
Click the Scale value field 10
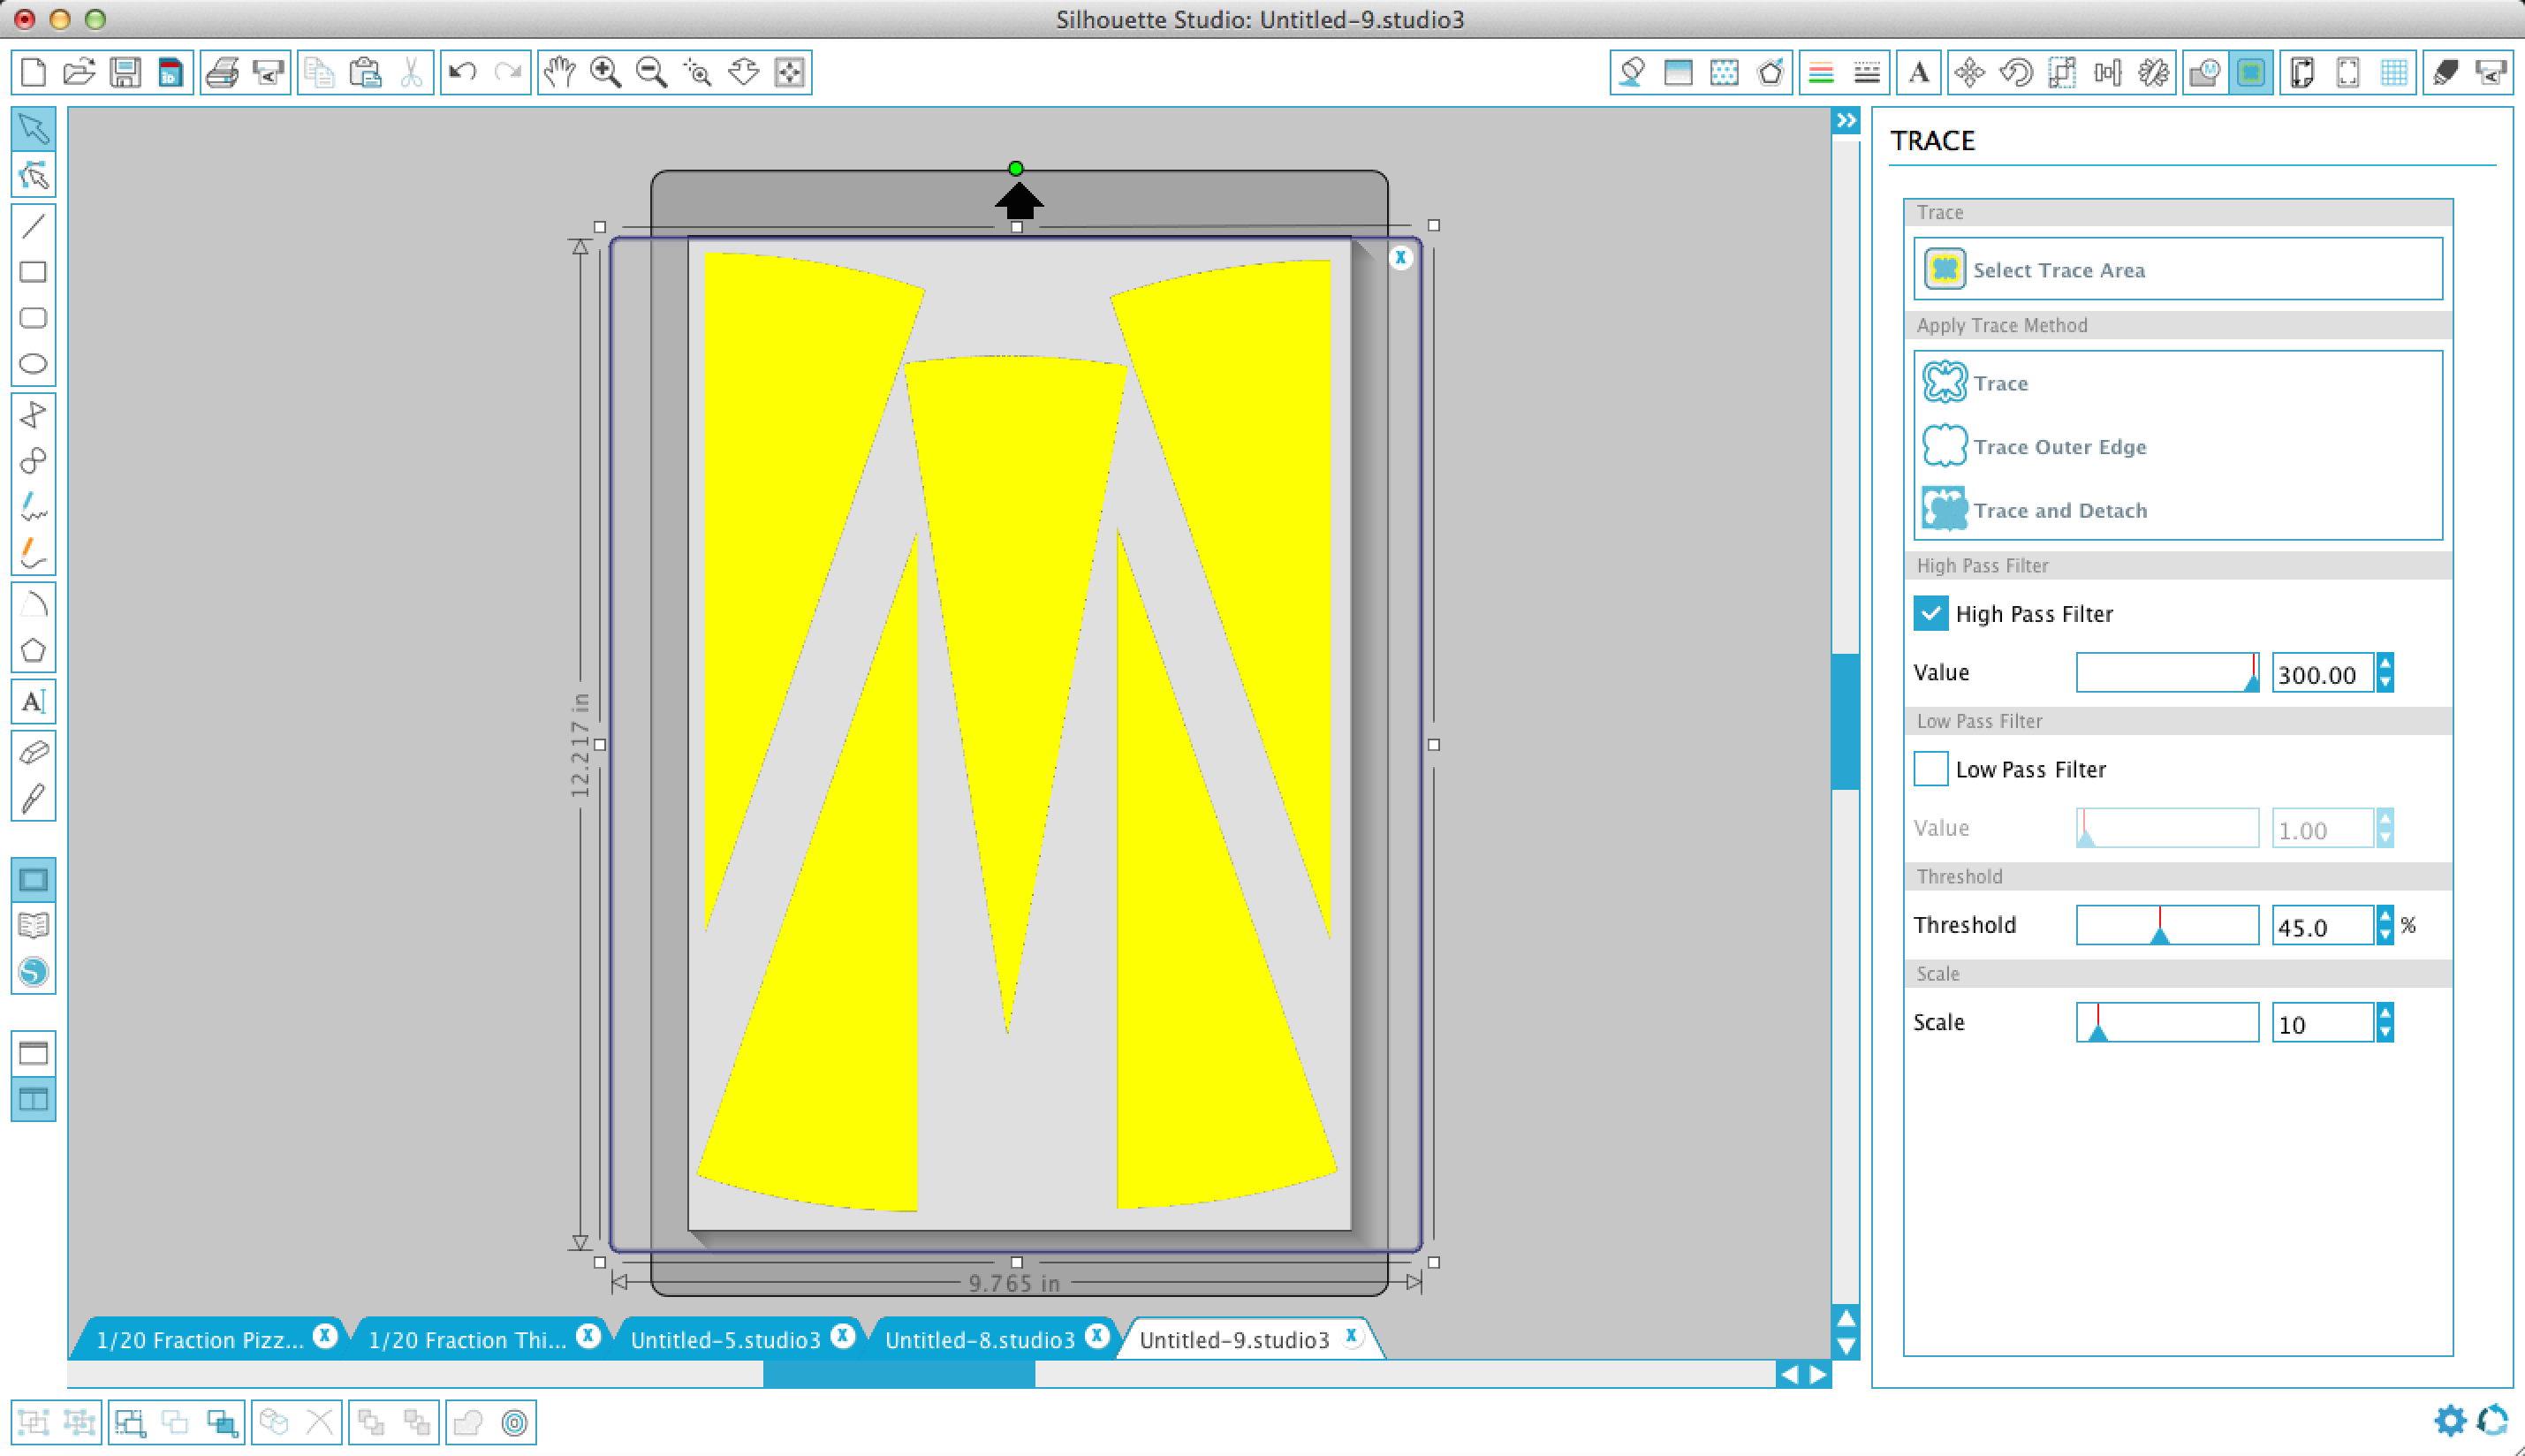click(2323, 1023)
